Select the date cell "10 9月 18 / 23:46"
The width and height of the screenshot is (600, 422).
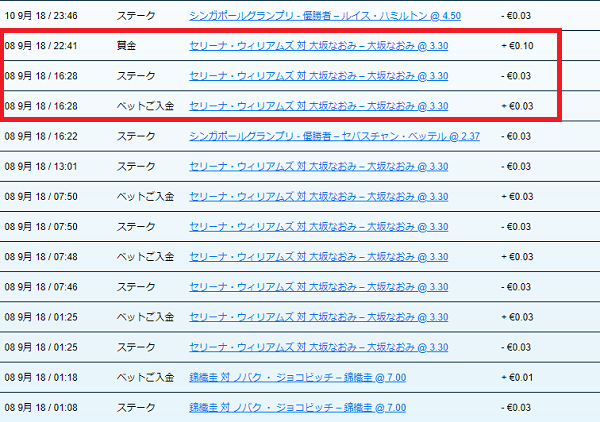tap(41, 16)
